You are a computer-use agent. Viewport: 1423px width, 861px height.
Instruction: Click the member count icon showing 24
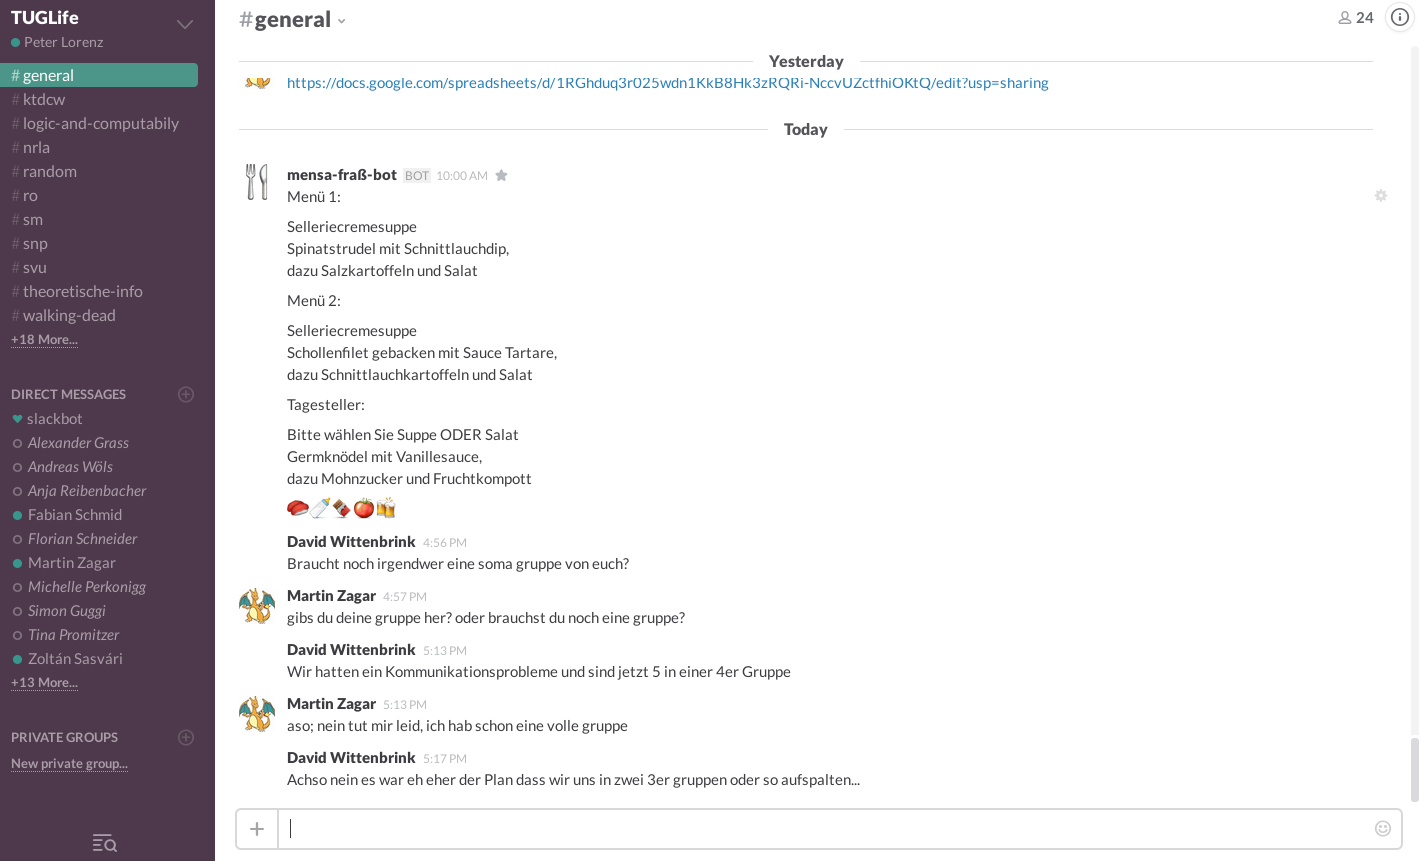point(1356,17)
